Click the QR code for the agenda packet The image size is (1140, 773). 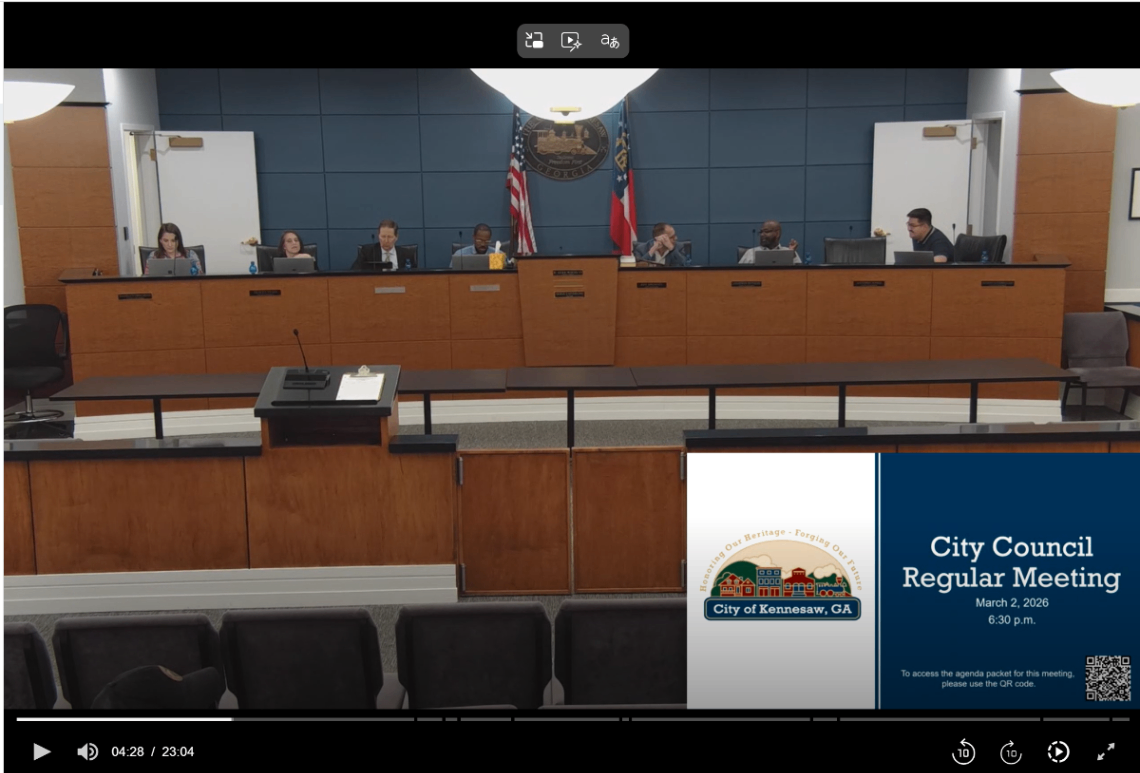(1107, 678)
